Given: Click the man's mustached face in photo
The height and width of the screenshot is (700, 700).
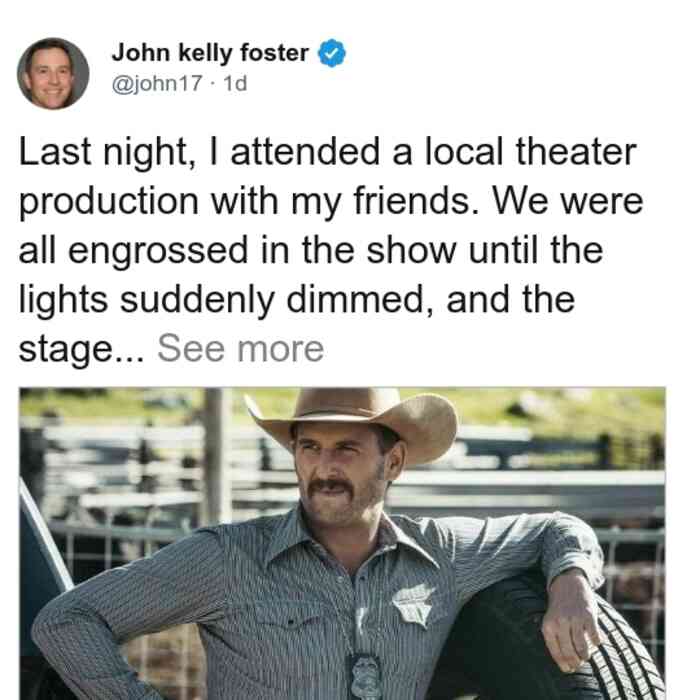Looking at the screenshot, I should pos(339,473).
